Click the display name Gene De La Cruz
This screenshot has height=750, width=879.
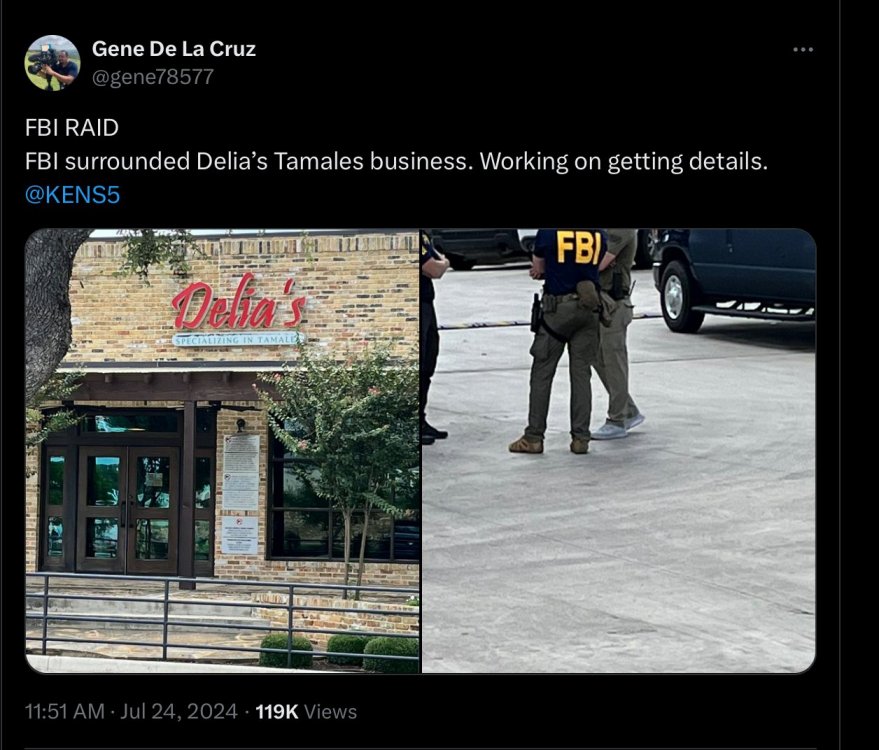pyautogui.click(x=174, y=49)
